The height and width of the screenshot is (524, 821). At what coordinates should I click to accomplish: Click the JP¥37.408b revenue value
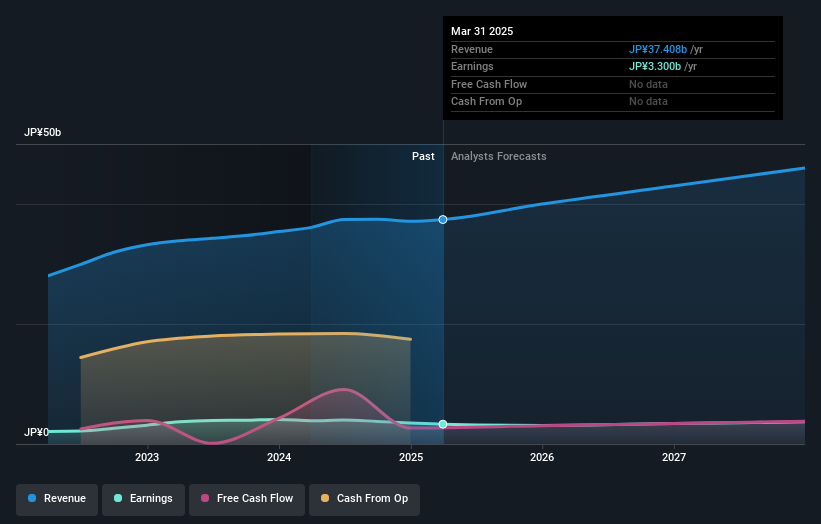tap(658, 49)
